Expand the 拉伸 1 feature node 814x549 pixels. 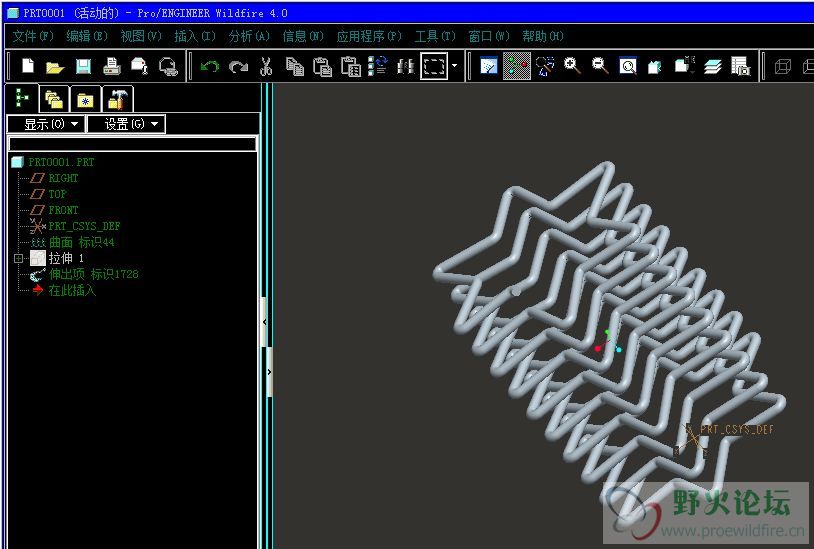[x=18, y=258]
